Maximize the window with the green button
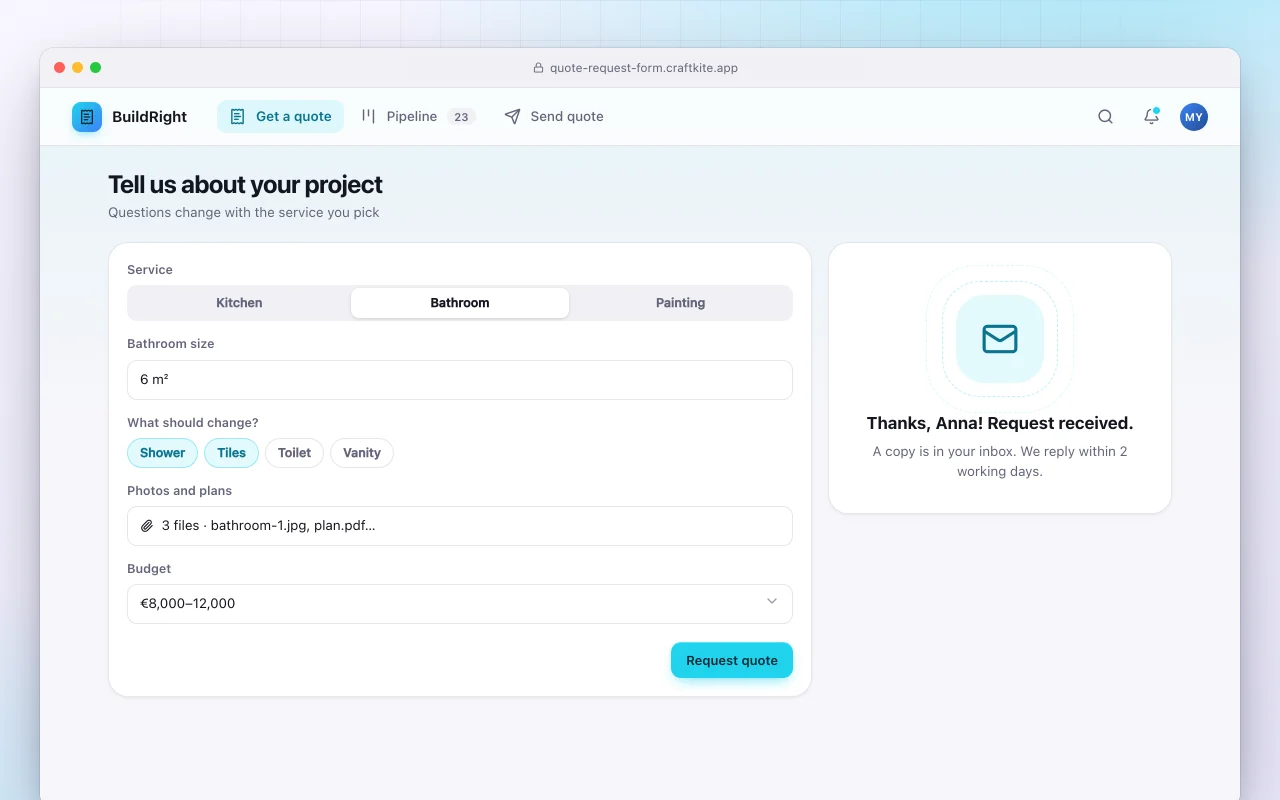This screenshot has height=800, width=1280. point(96,68)
